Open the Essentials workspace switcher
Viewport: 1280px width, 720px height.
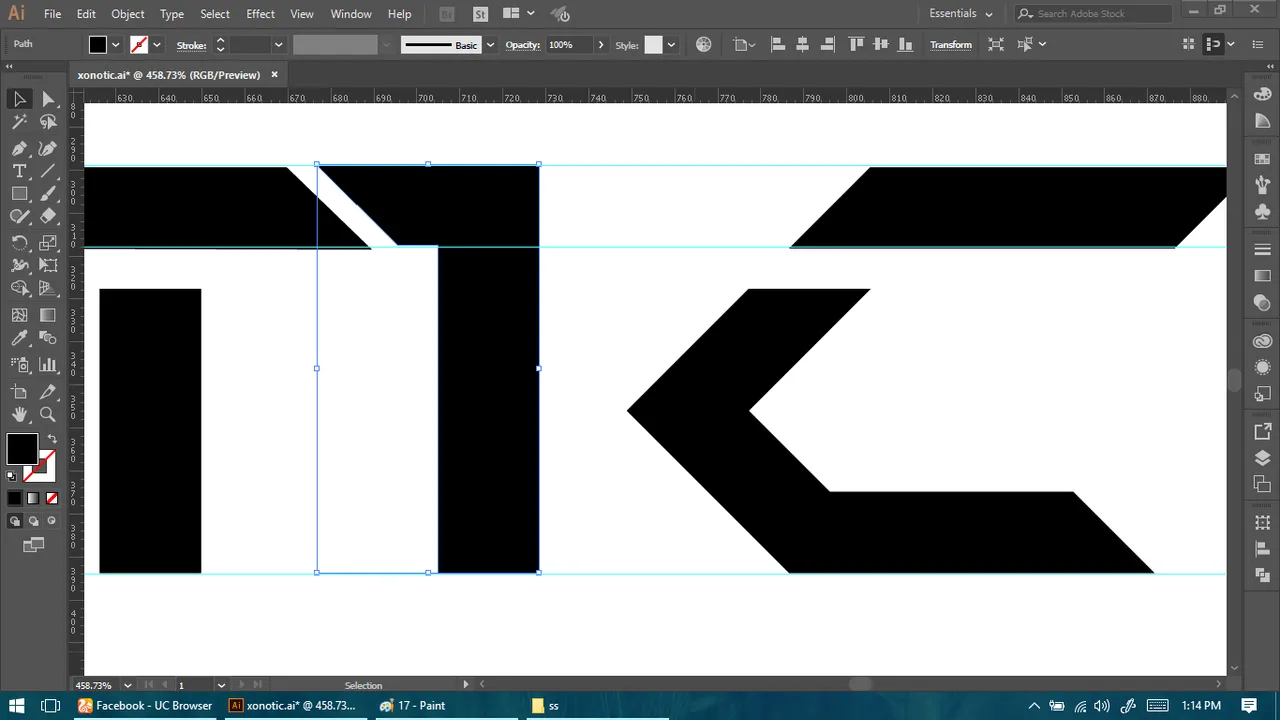961,14
